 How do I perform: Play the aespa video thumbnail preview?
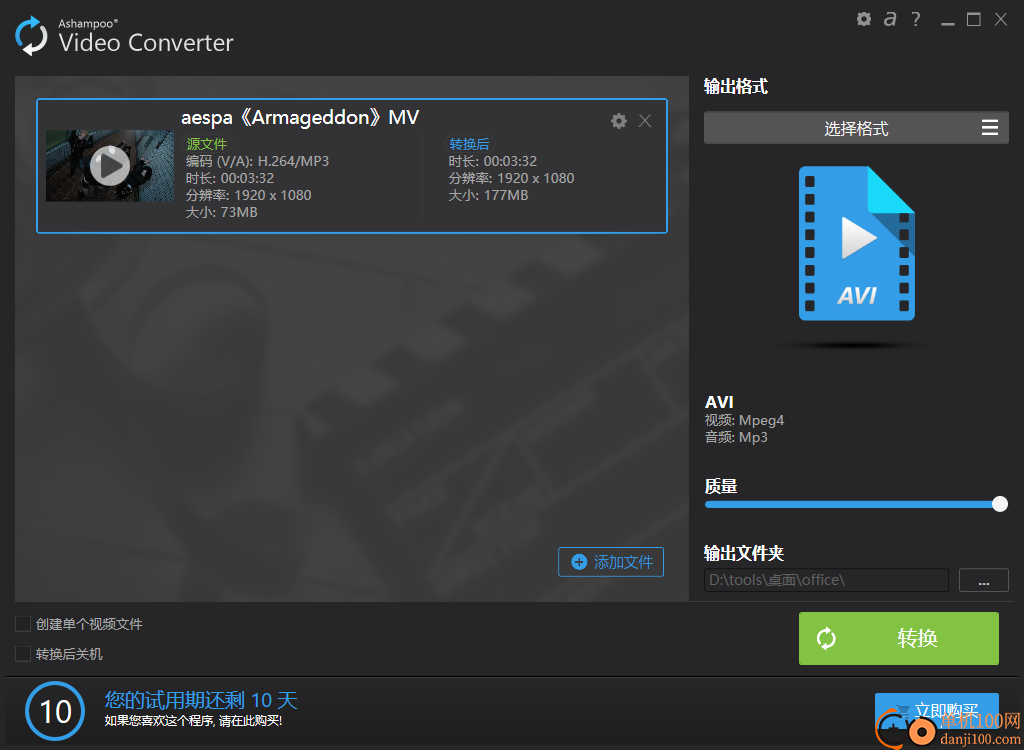(x=110, y=166)
